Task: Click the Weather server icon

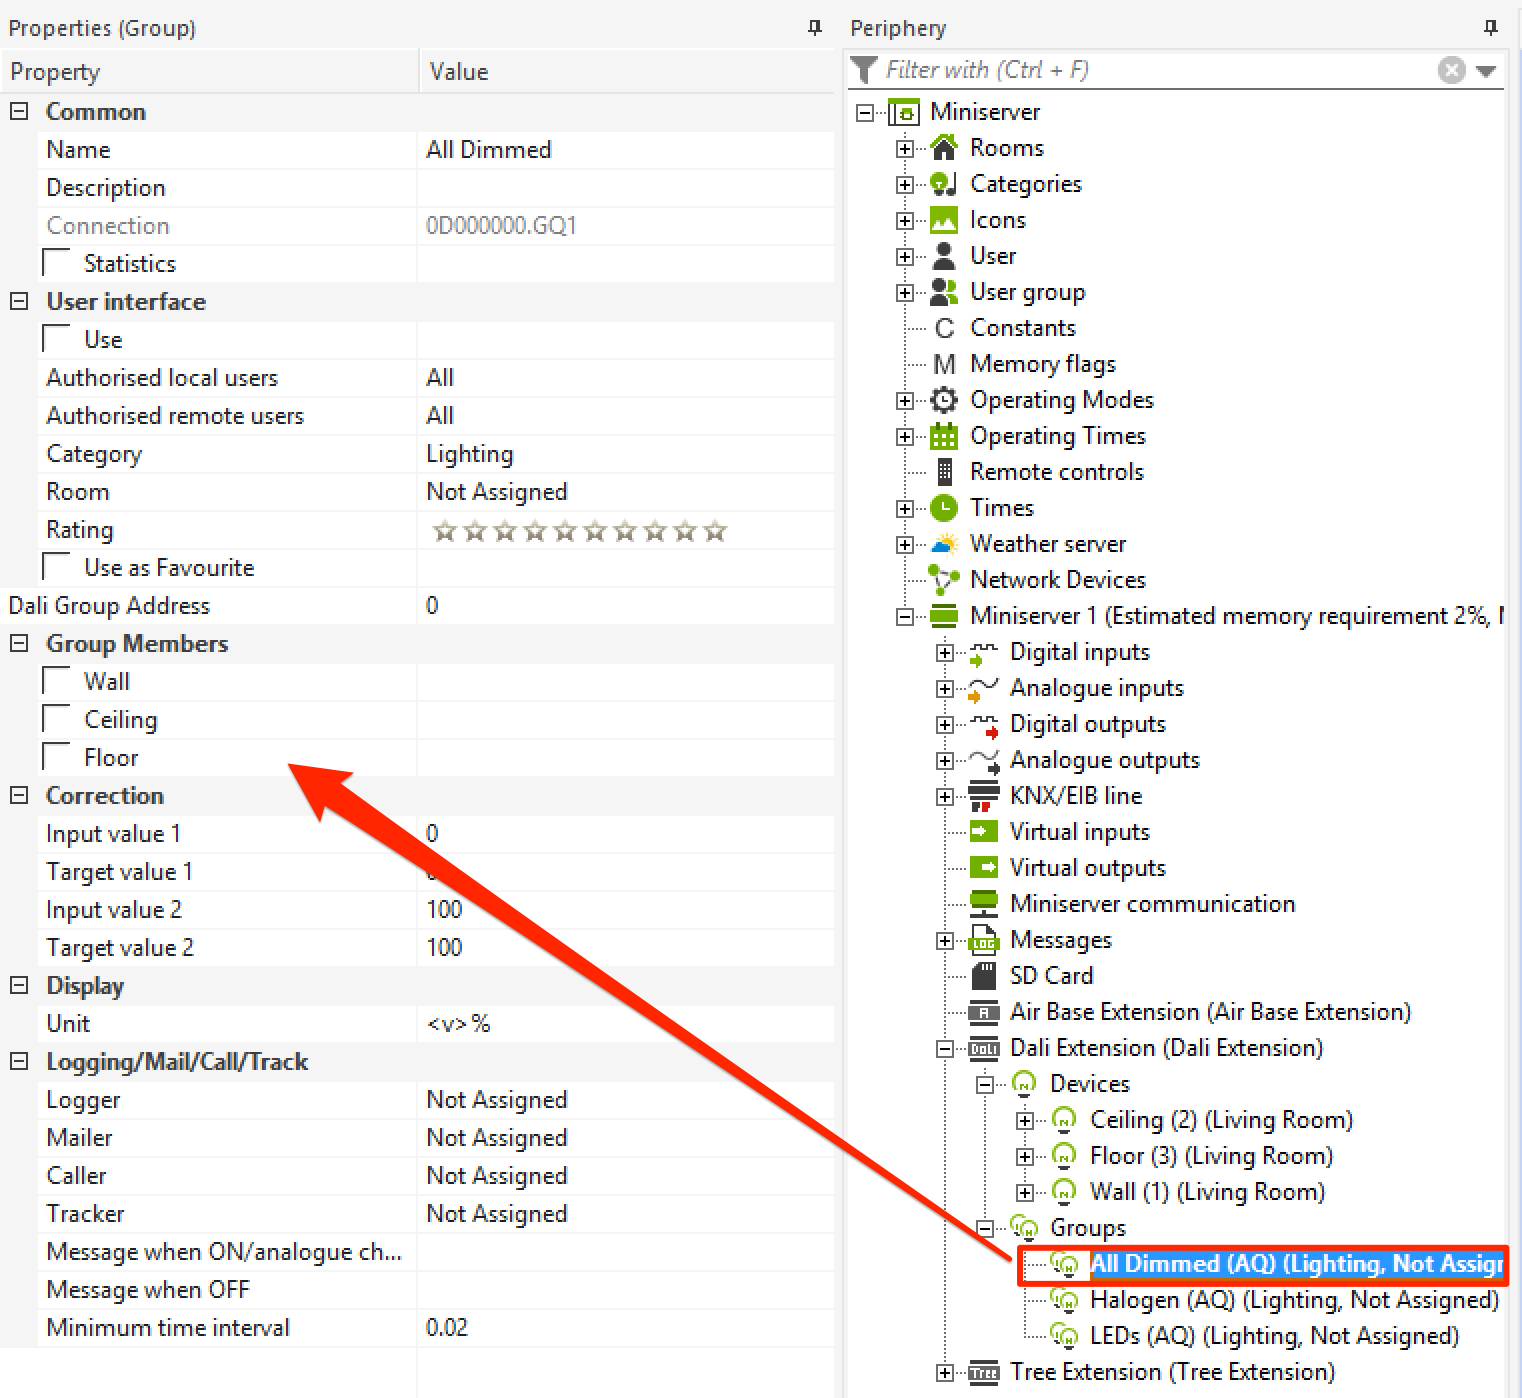Action: [943, 544]
